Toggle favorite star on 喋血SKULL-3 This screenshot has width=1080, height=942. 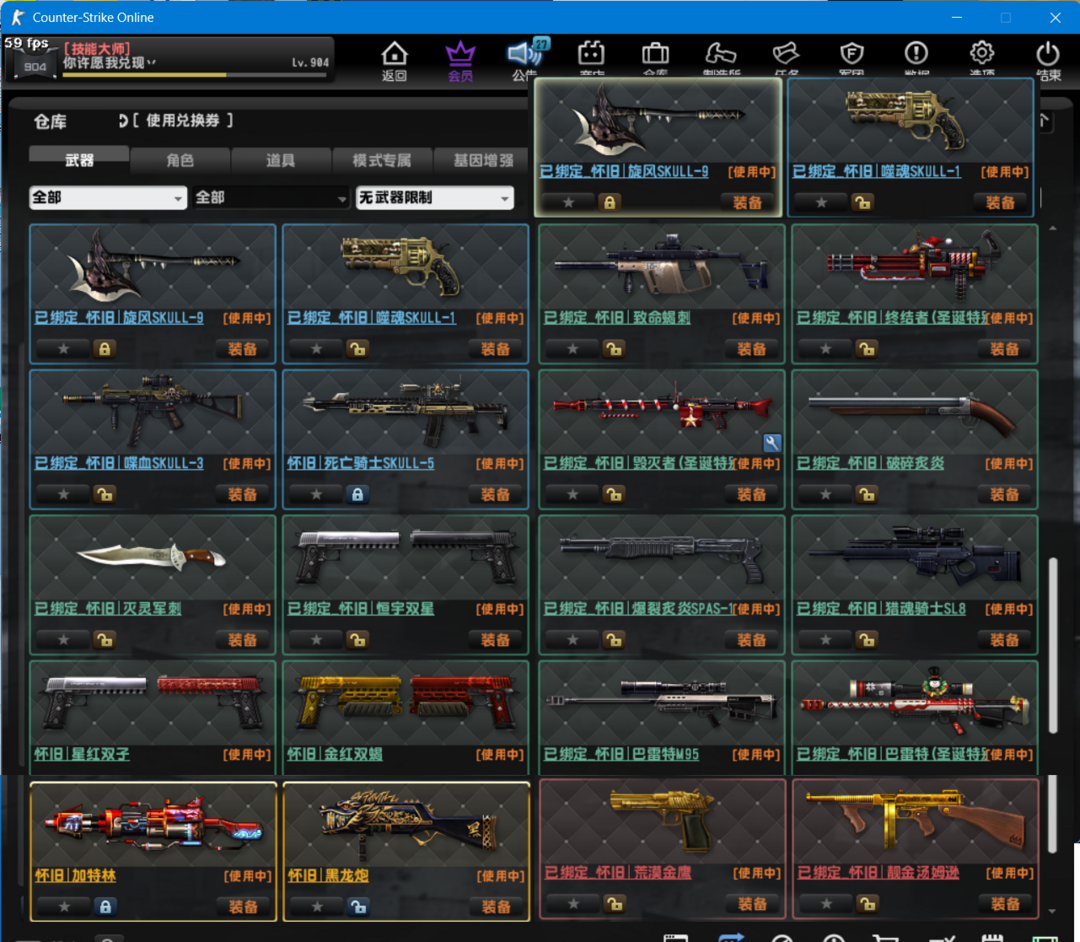[63, 494]
